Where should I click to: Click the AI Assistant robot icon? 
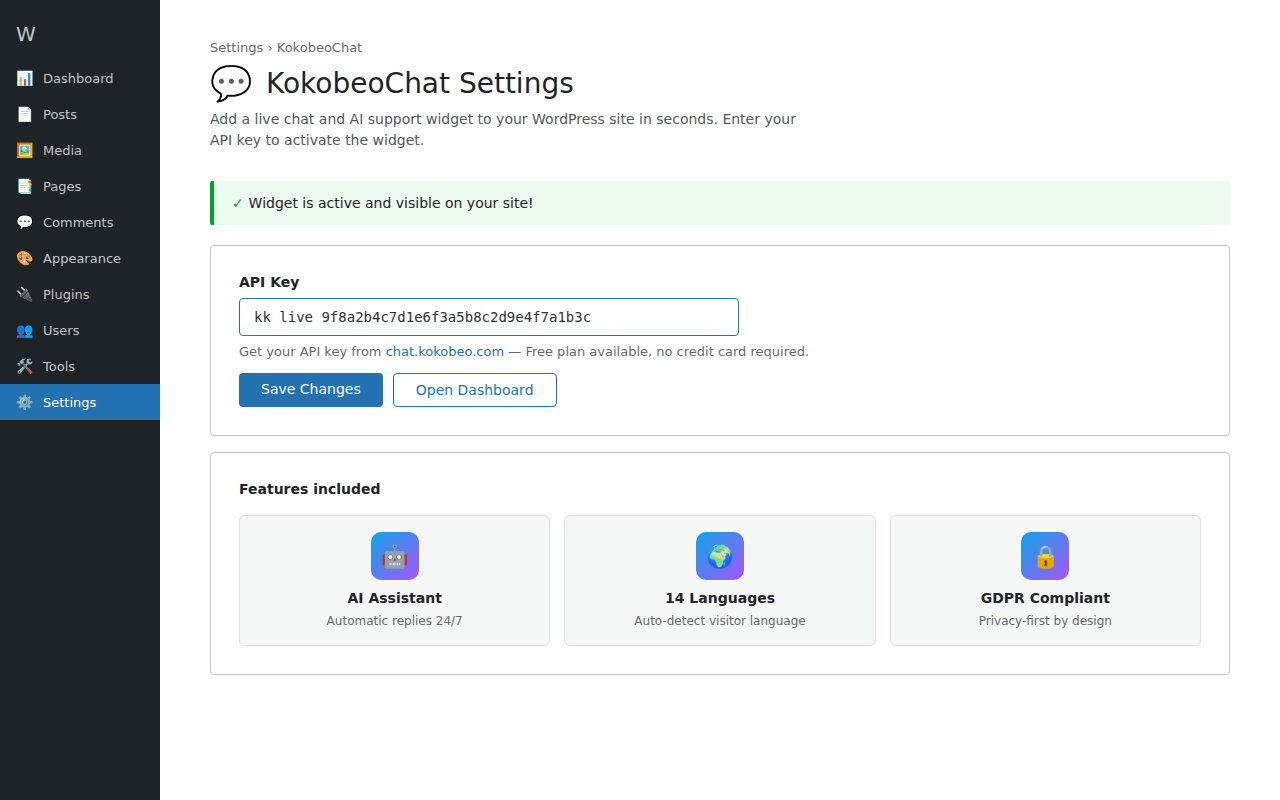[394, 556]
